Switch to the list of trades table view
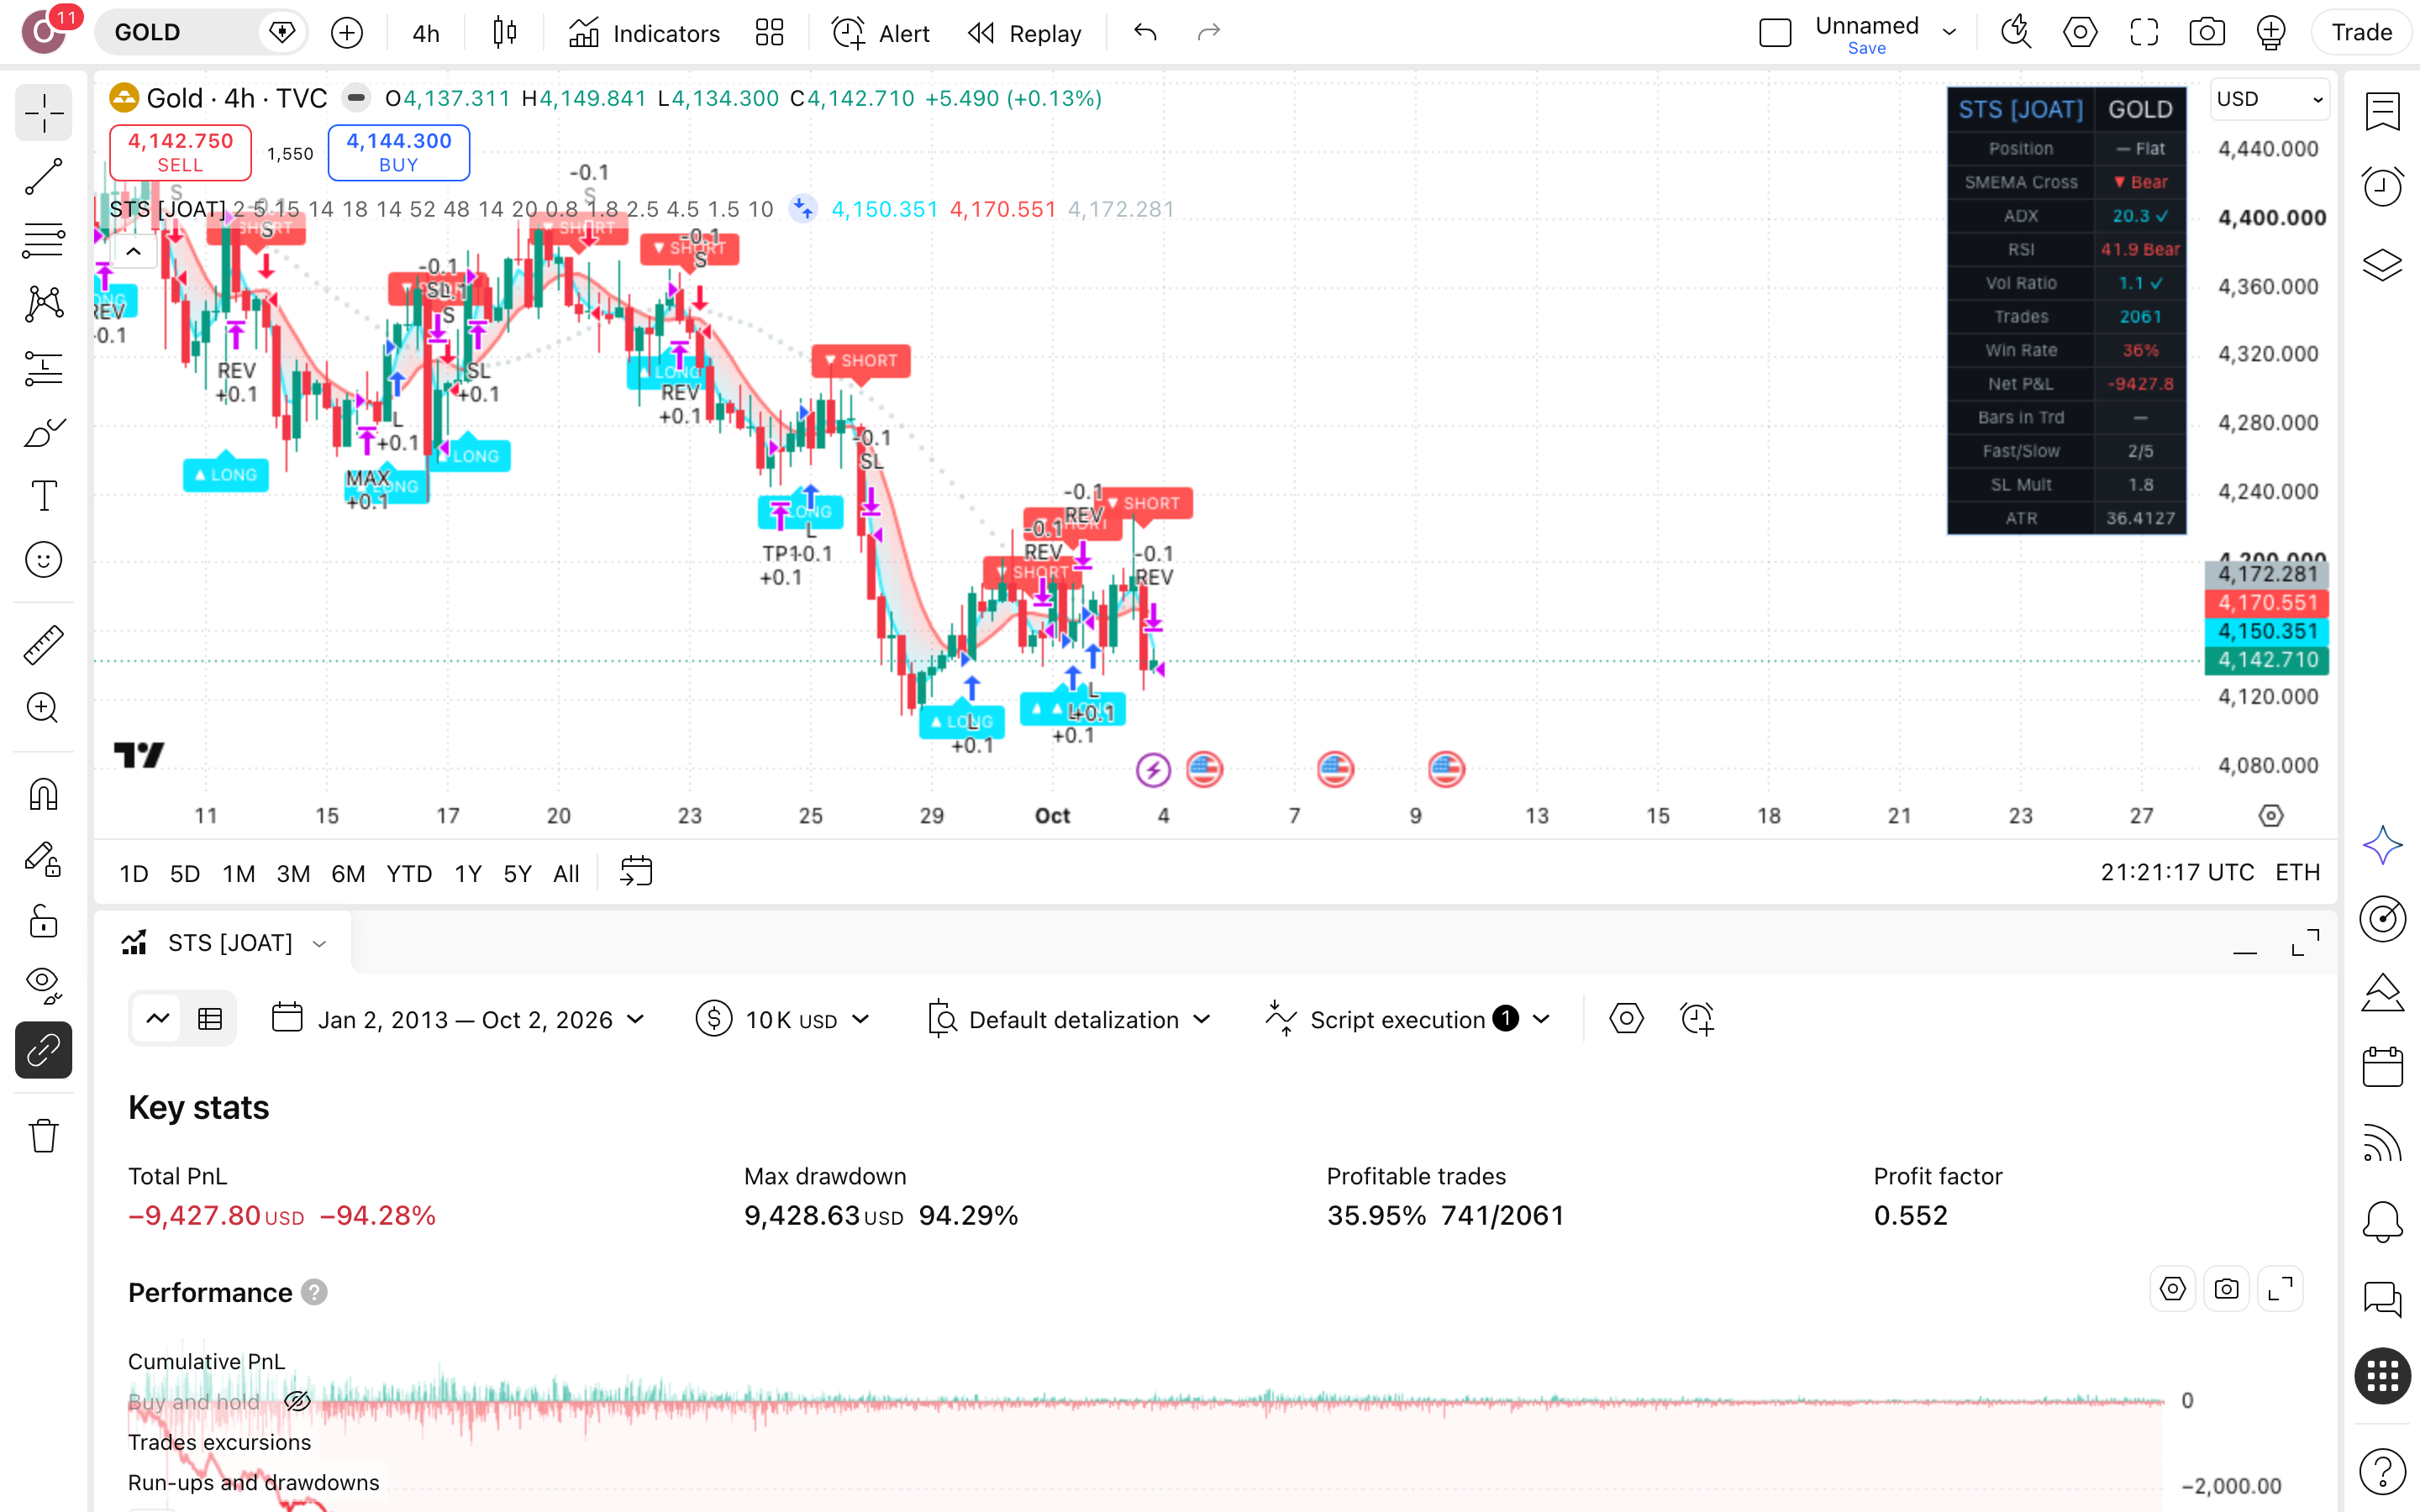 [210, 1019]
